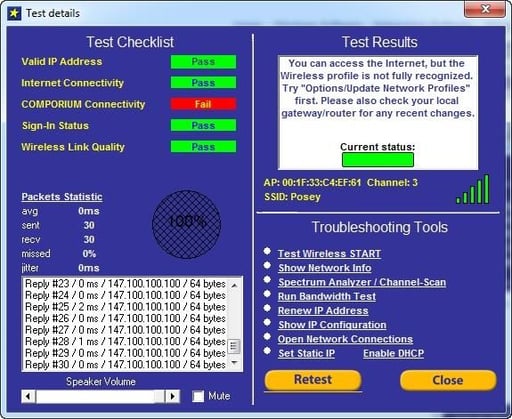The width and height of the screenshot is (512, 419).
Task: Click the AP: 00:1F:33:C4:EF:61 text
Action: tap(312, 182)
